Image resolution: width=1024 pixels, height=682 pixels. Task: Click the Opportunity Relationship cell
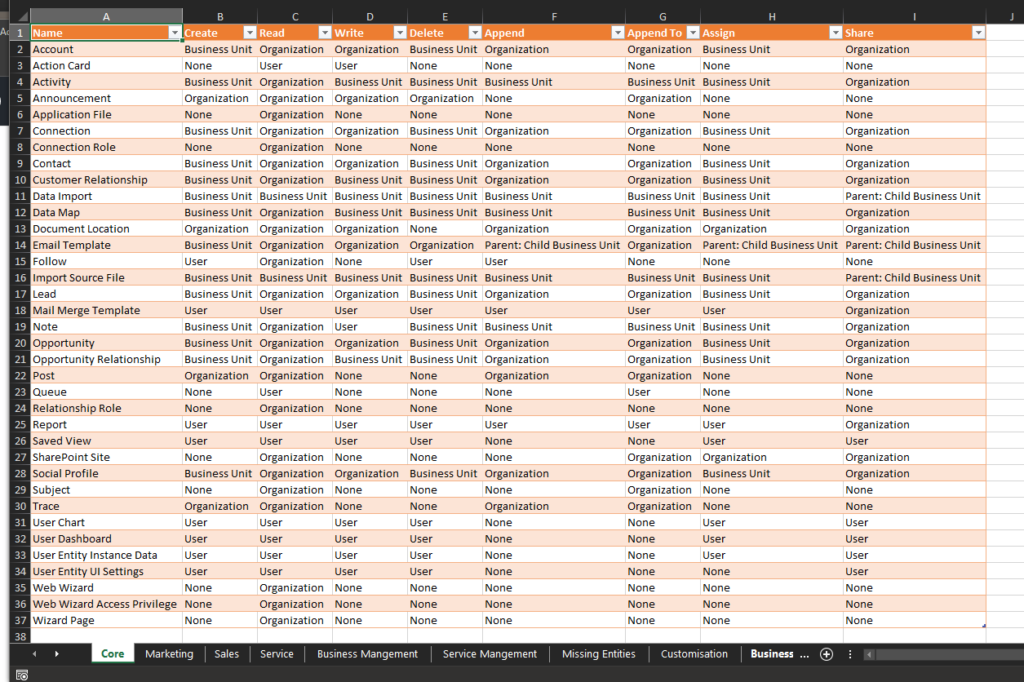pyautogui.click(x=106, y=359)
